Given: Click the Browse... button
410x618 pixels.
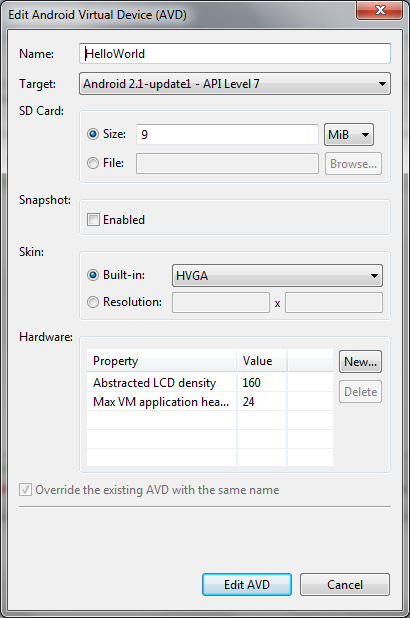Looking at the screenshot, I should pos(353,164).
